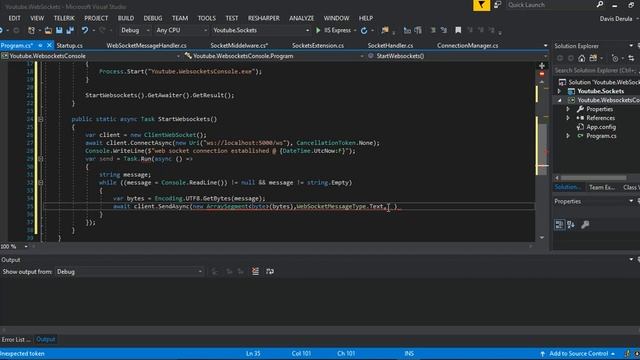640x360 pixels.
Task: Click the Save All toolbar icon
Action: click(x=70, y=30)
